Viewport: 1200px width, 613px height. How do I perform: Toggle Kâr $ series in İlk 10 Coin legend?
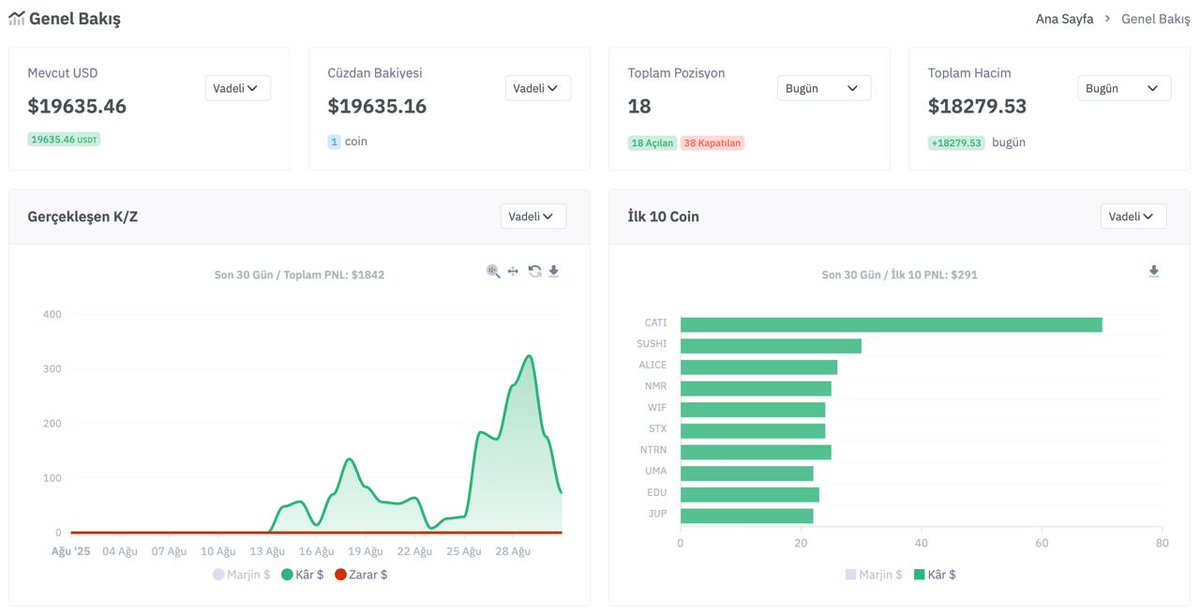tap(935, 575)
